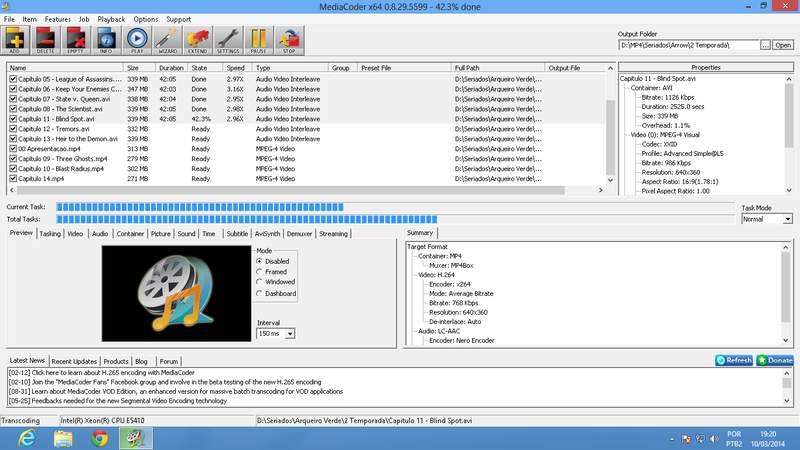Viewport: 800px width, 450px height.
Task: Click news about H.265 encoding with MediaCoder
Action: click(x=102, y=373)
